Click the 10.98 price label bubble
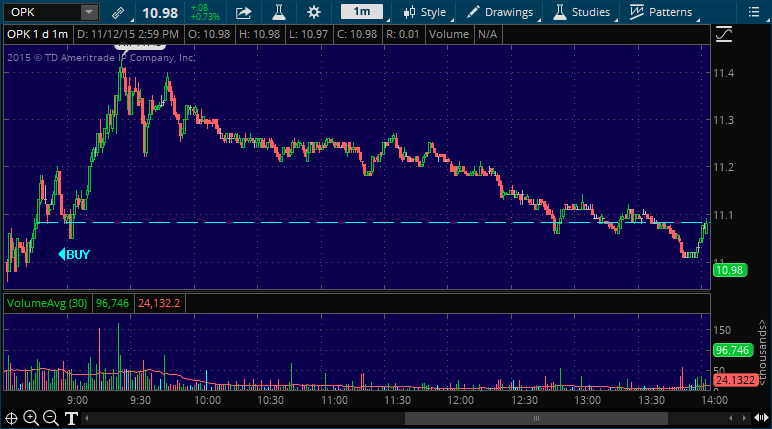This screenshot has width=772, height=429. 730,270
